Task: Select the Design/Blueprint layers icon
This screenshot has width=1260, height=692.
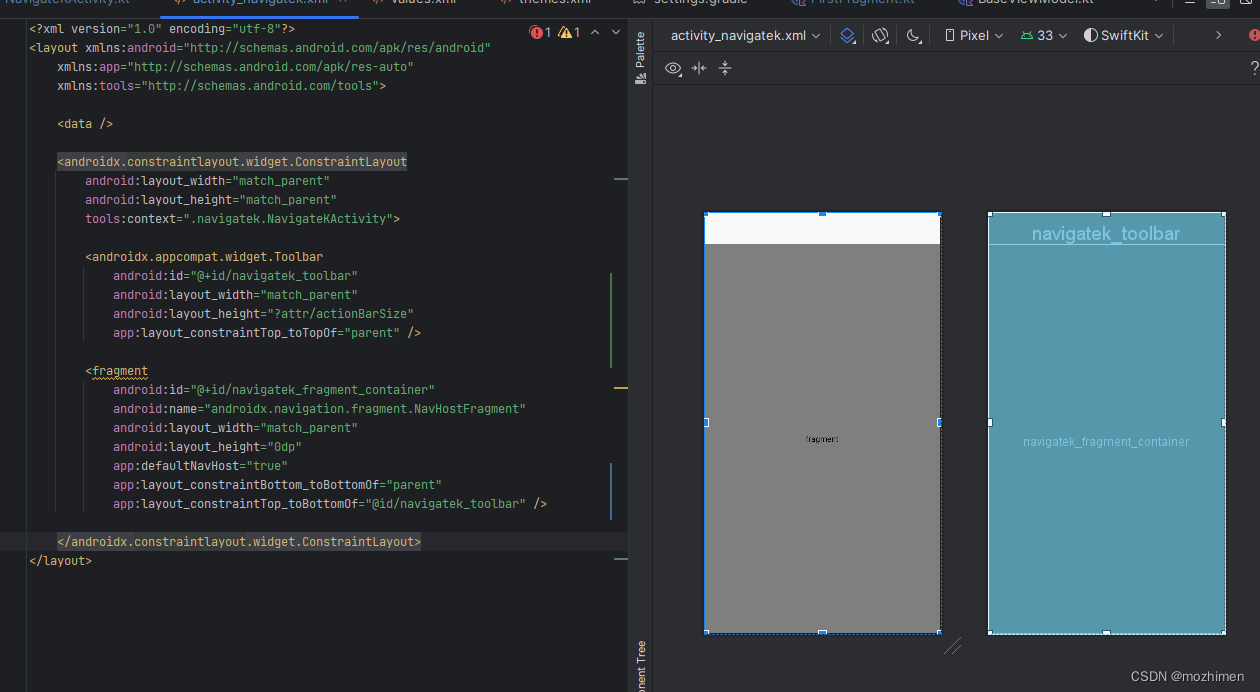Action: (x=846, y=35)
